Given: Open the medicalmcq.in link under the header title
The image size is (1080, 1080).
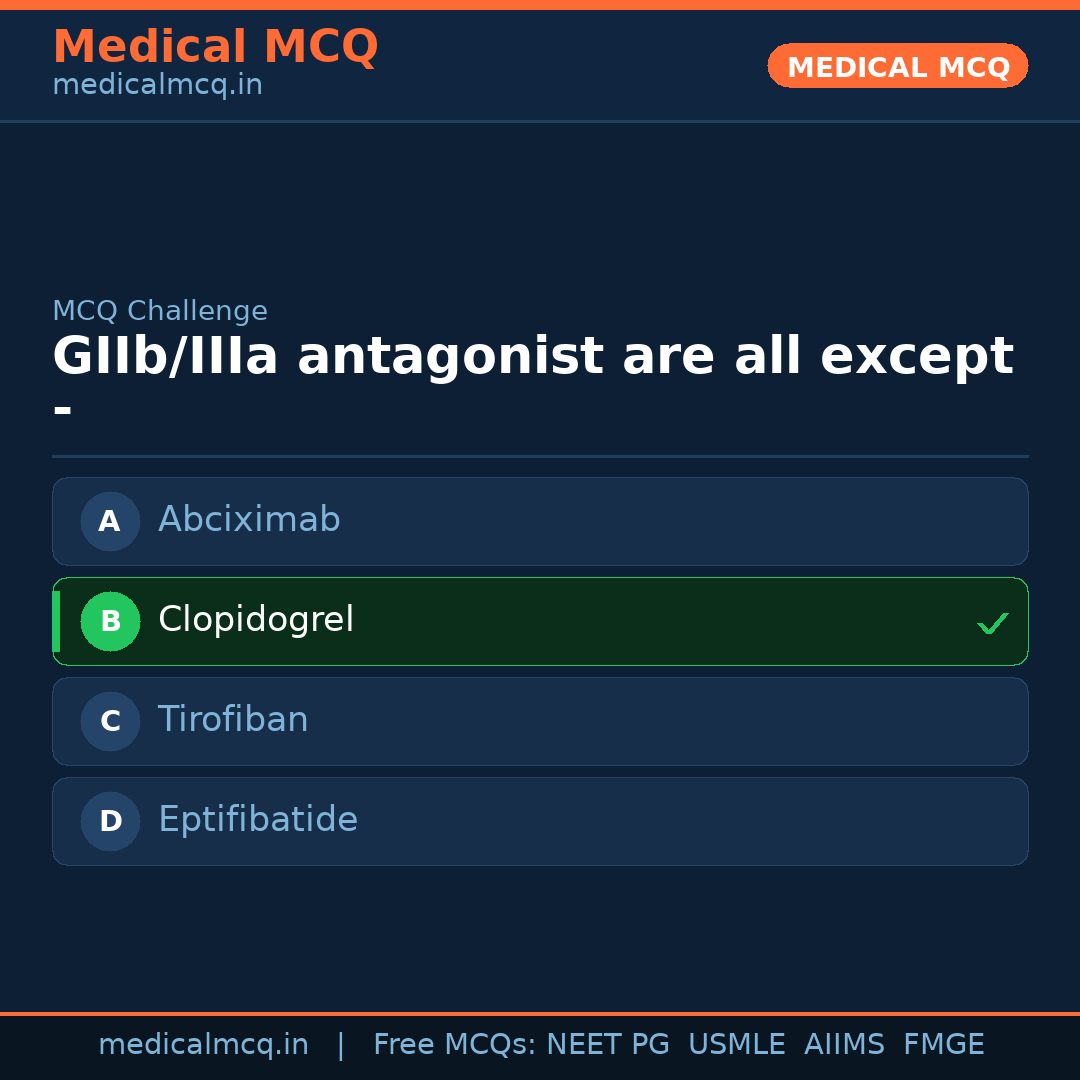Looking at the screenshot, I should point(157,85).
